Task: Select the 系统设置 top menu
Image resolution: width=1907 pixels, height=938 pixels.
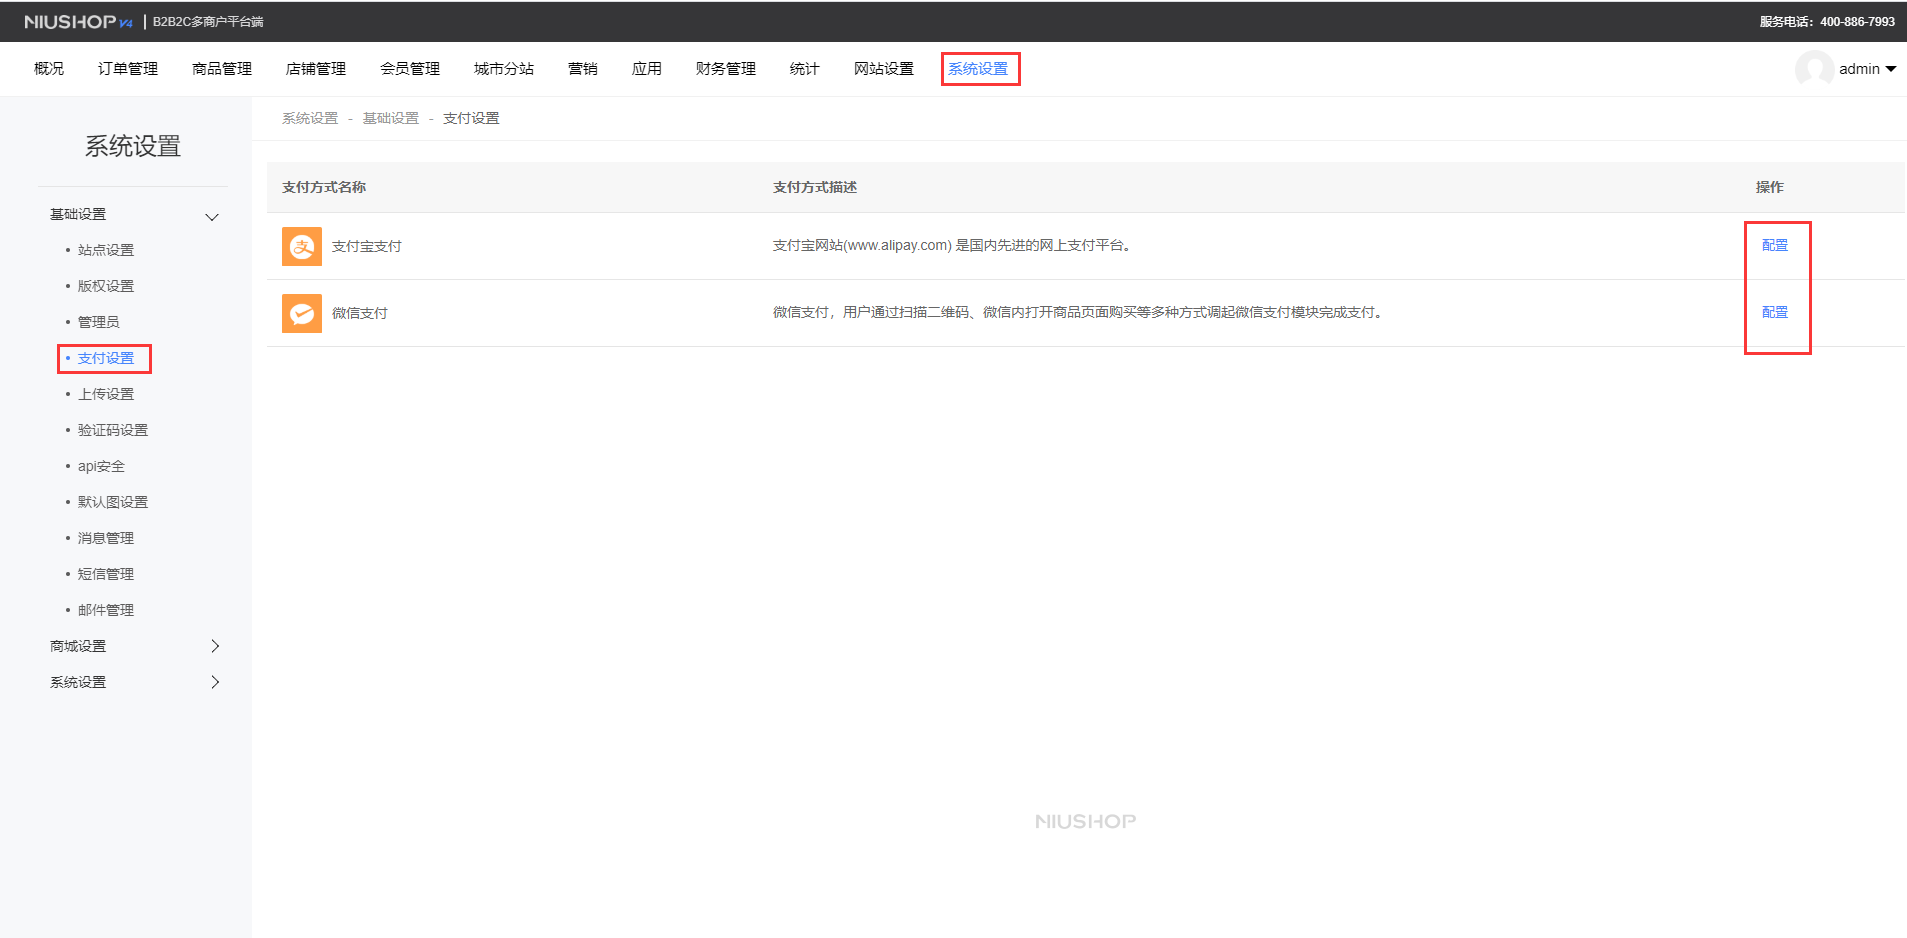Action: click(x=978, y=69)
